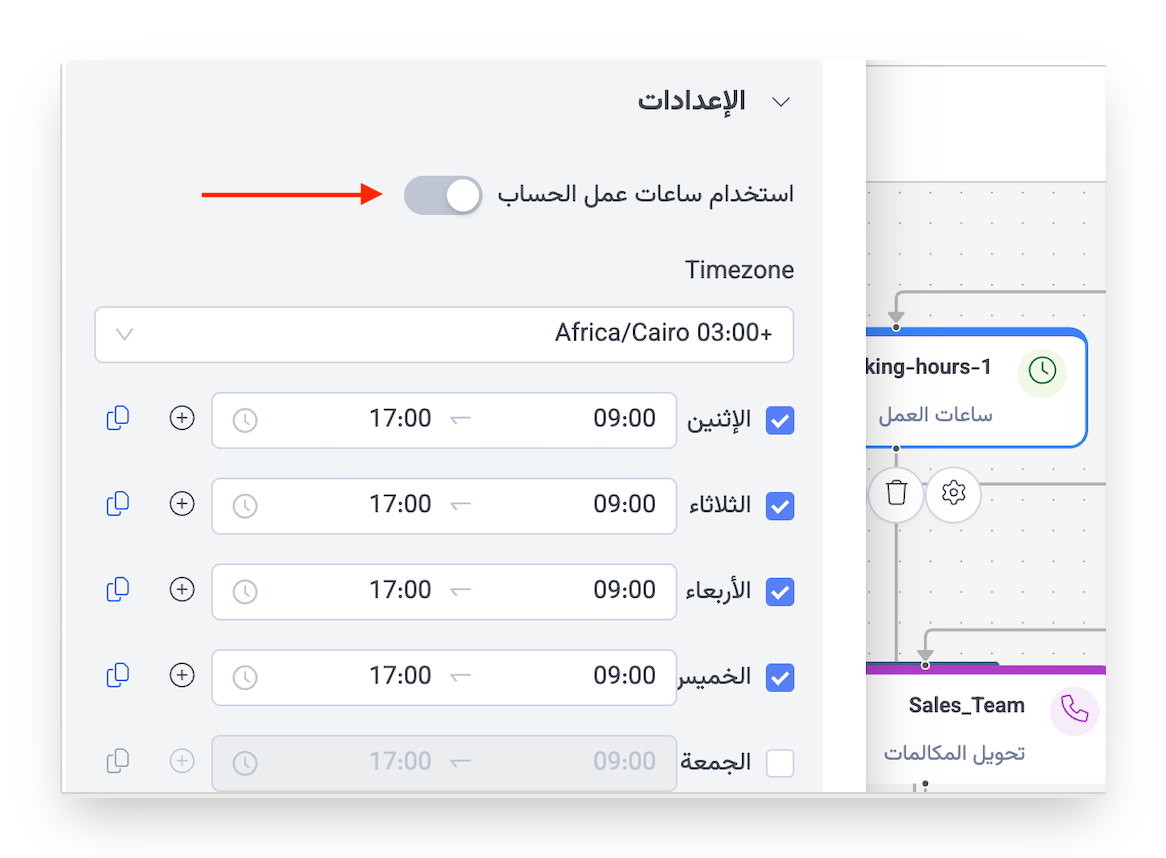Enable the Friday checkbox

point(780,763)
